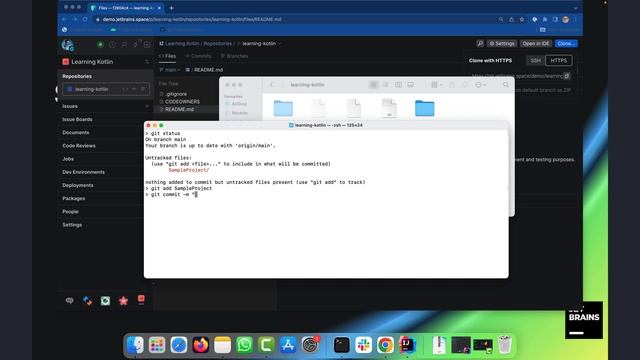The height and width of the screenshot is (360, 640).
Task: Click the Chrome address bar
Action: coord(294,19)
